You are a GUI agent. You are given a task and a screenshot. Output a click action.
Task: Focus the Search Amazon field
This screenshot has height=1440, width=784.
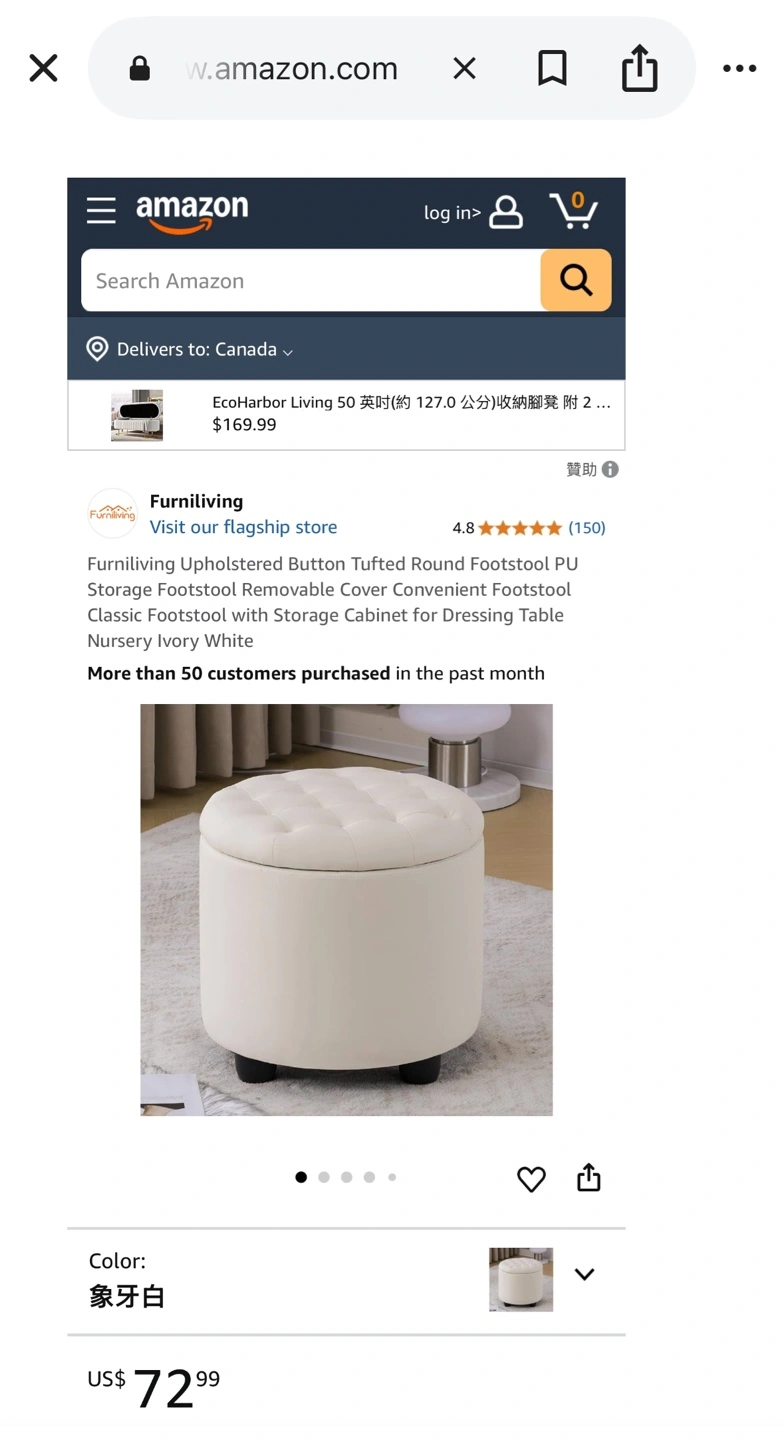(x=311, y=280)
